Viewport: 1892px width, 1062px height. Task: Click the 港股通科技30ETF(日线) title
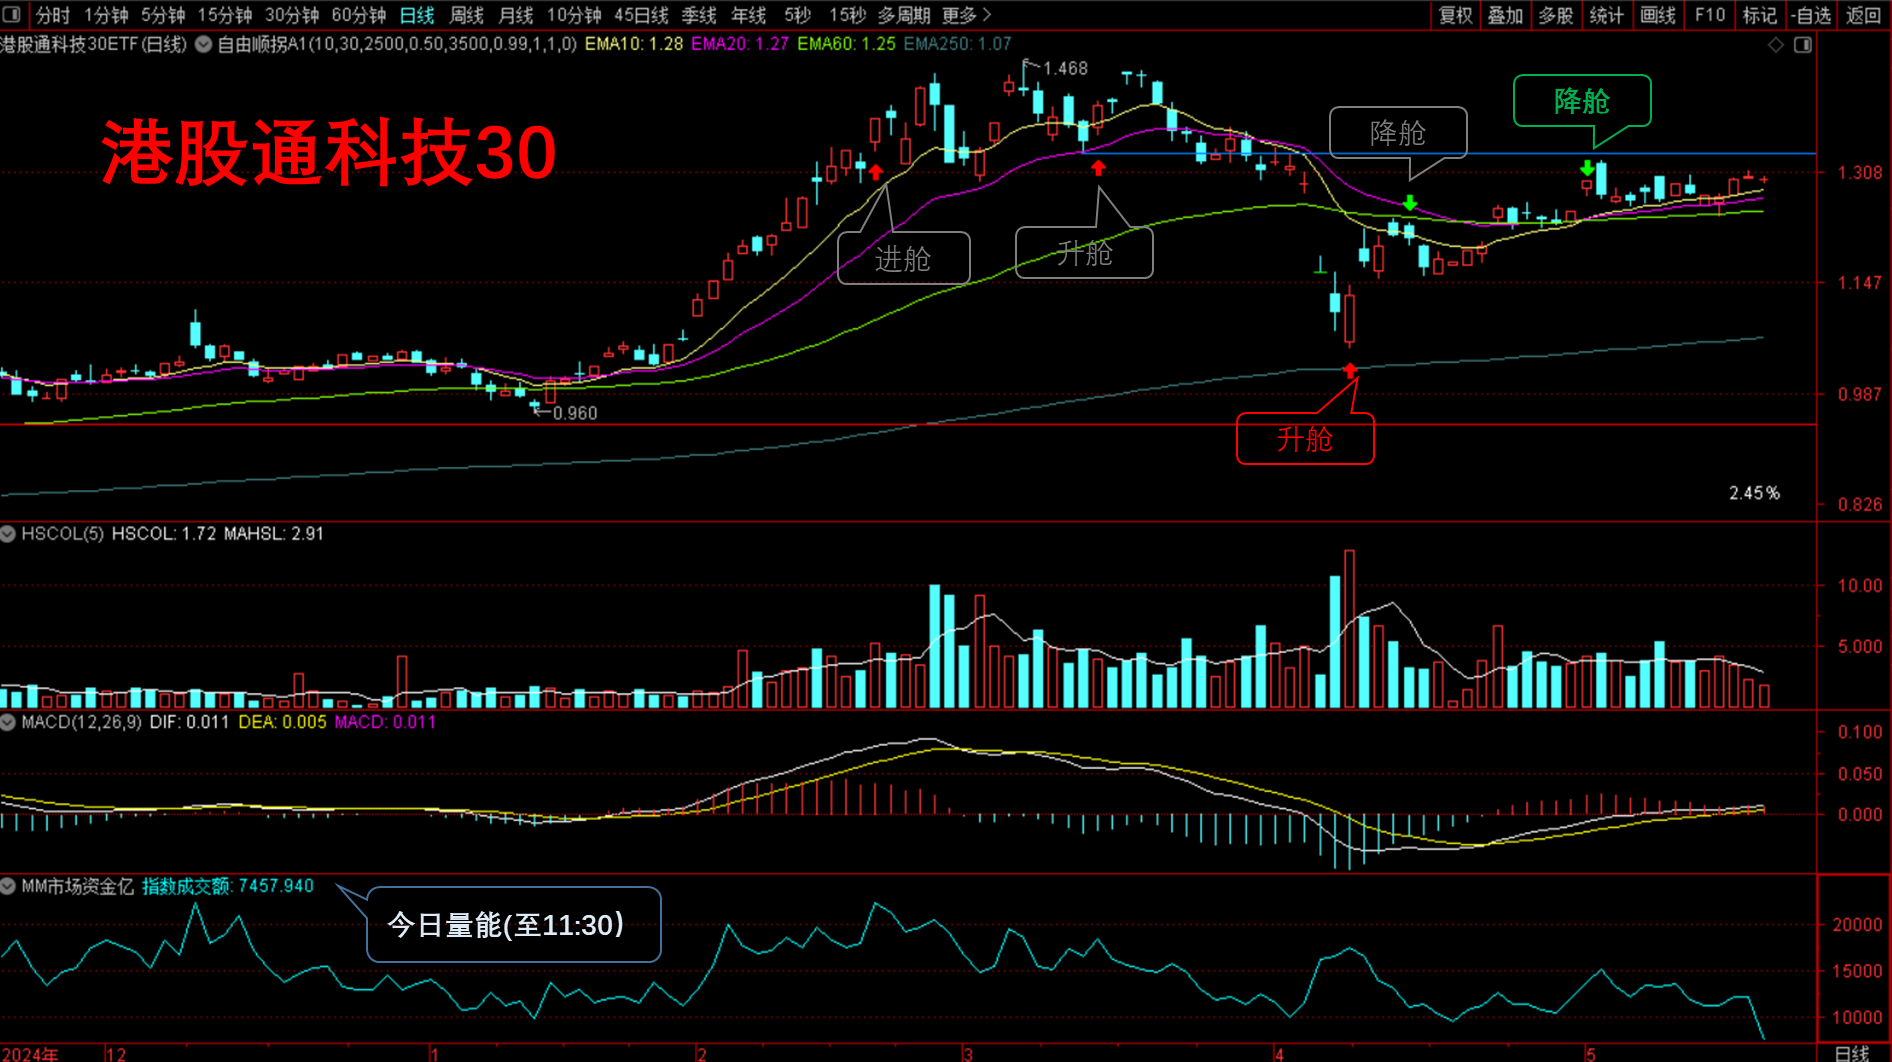coord(94,44)
